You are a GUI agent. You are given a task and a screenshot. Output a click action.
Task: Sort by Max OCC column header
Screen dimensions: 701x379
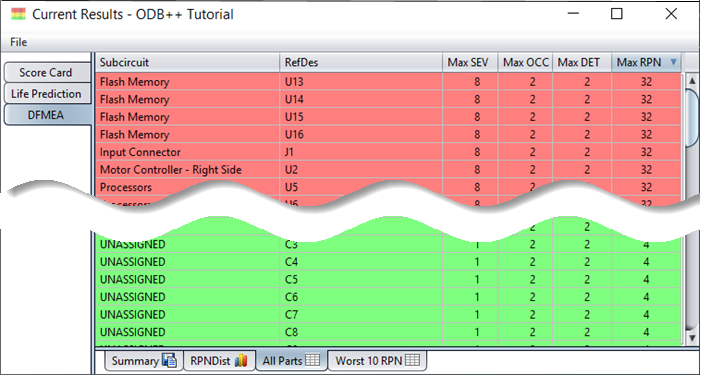coord(525,62)
